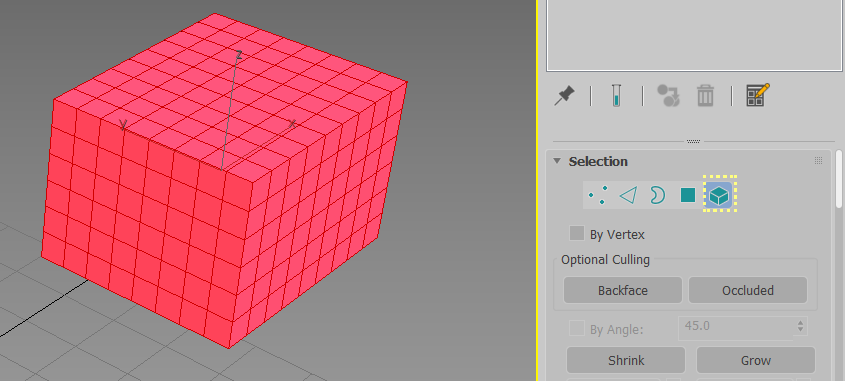Collapse the Selection rollout triangle
Viewport: 845px width, 381px height.
click(x=557, y=161)
